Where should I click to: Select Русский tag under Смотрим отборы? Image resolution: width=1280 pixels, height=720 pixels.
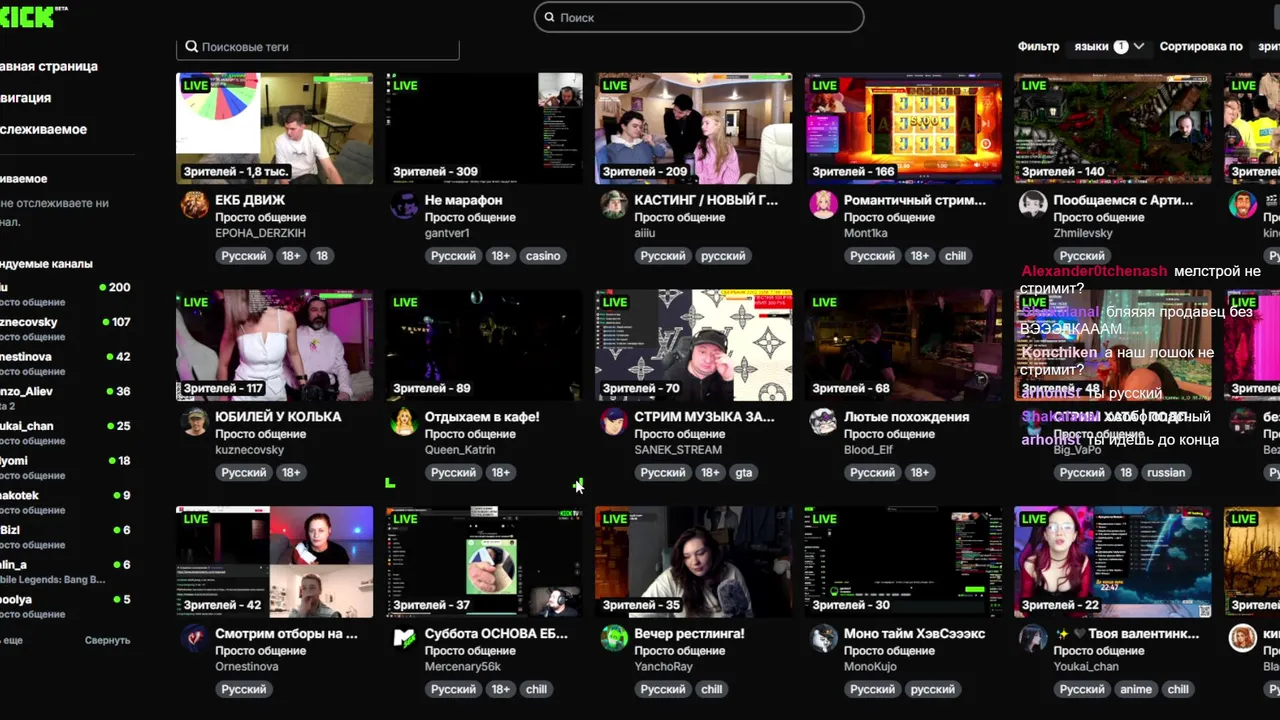click(244, 689)
